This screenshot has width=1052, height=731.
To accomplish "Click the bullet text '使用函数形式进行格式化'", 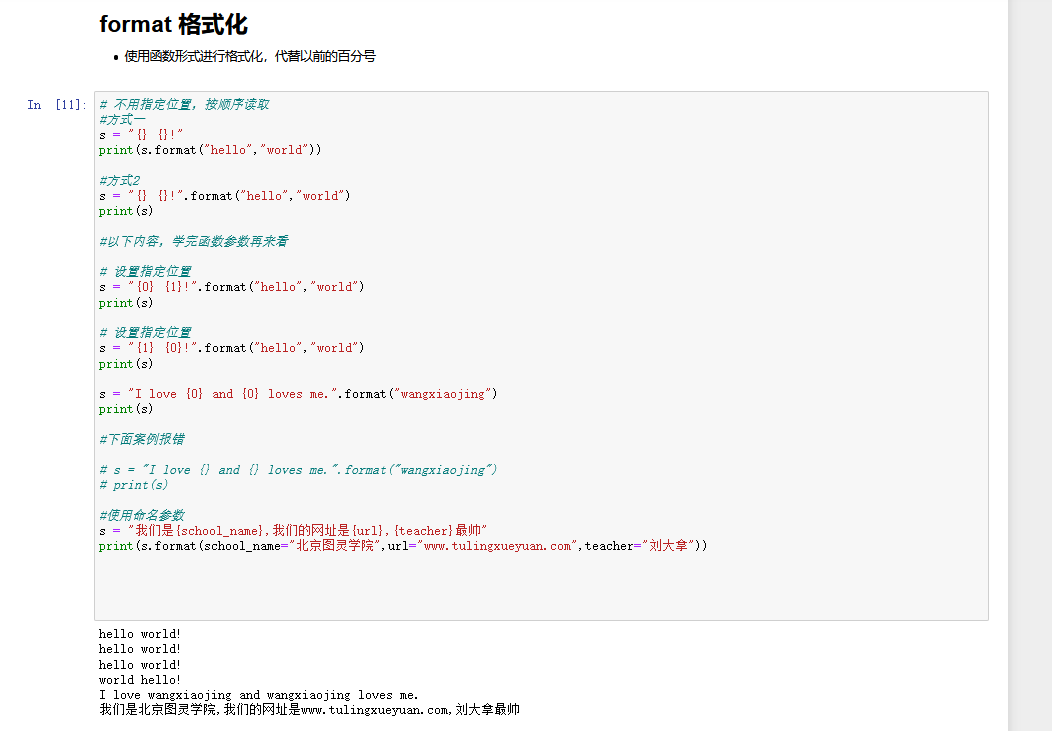I will 193,56.
